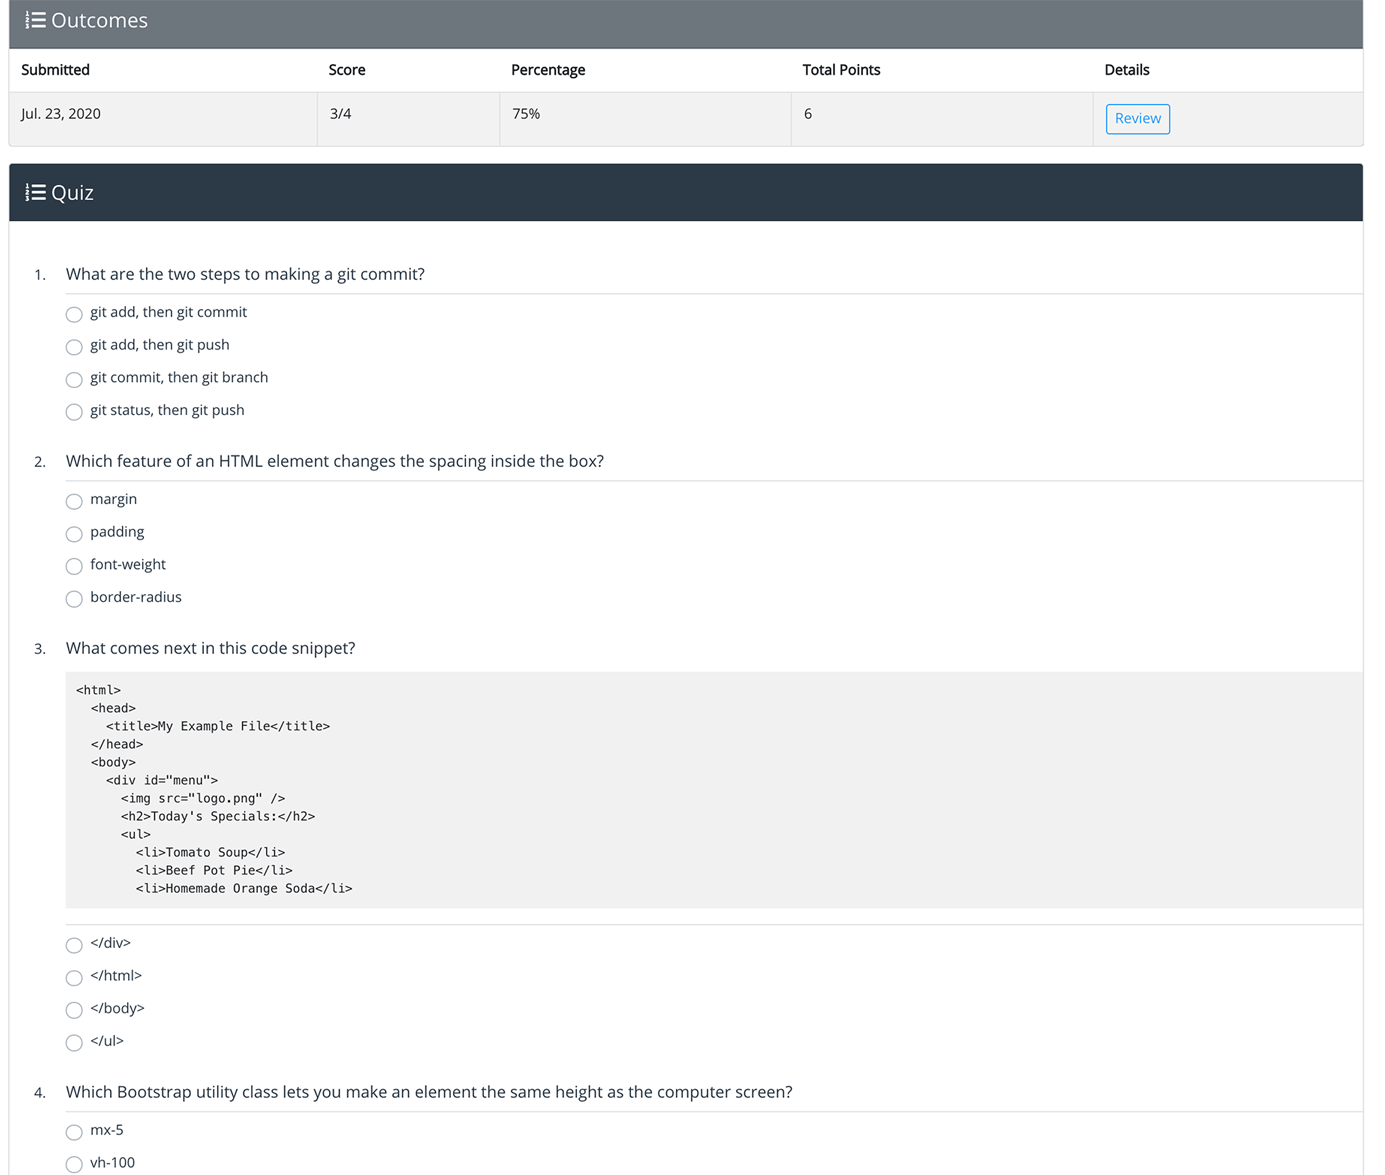
Task: Choose 'git add, then git push' answer
Action: [x=74, y=347]
